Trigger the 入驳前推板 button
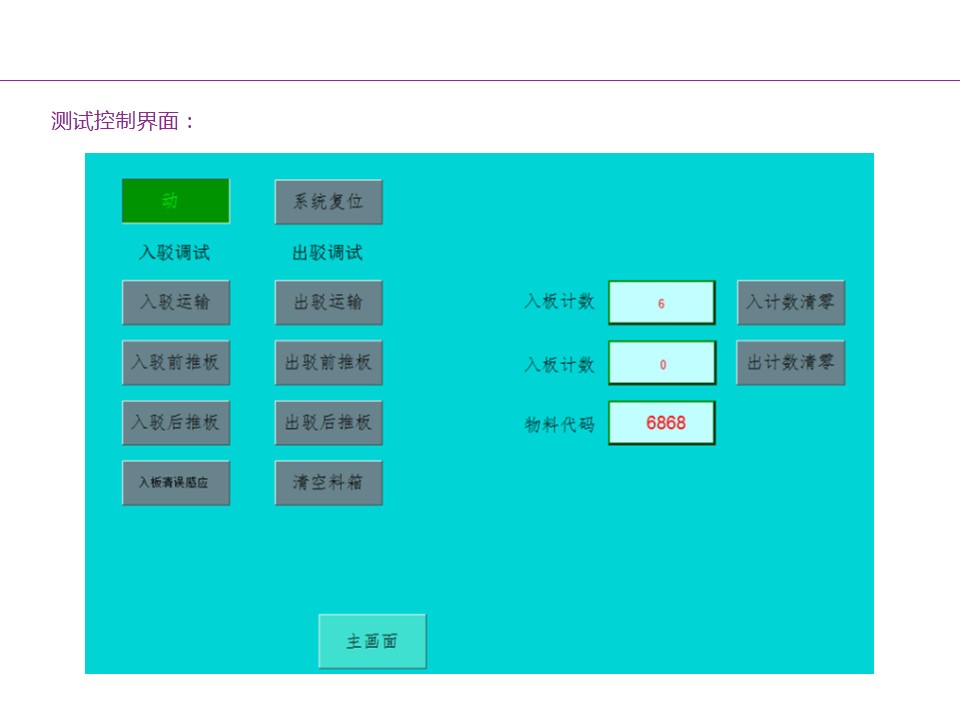The height and width of the screenshot is (720, 960). (x=176, y=362)
